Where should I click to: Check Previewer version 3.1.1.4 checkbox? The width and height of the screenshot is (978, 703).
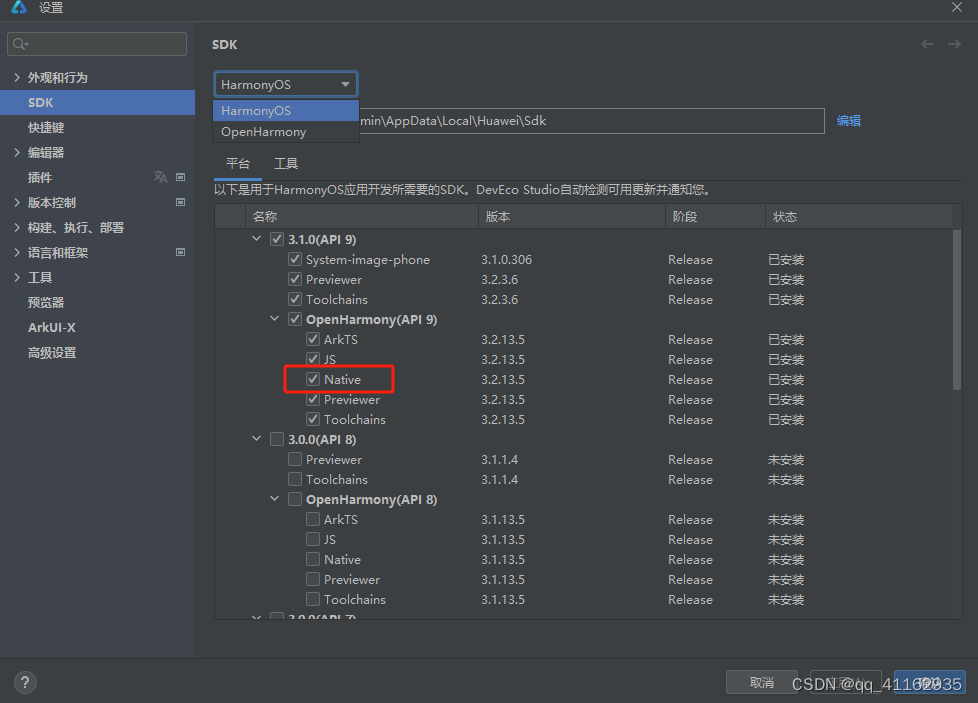pos(295,459)
